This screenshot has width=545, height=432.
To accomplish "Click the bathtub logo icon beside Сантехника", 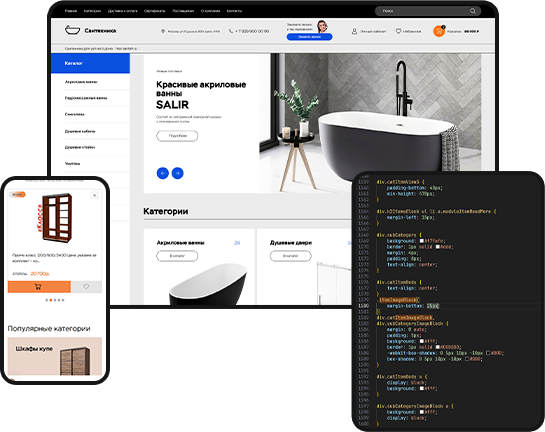I will (72, 30).
